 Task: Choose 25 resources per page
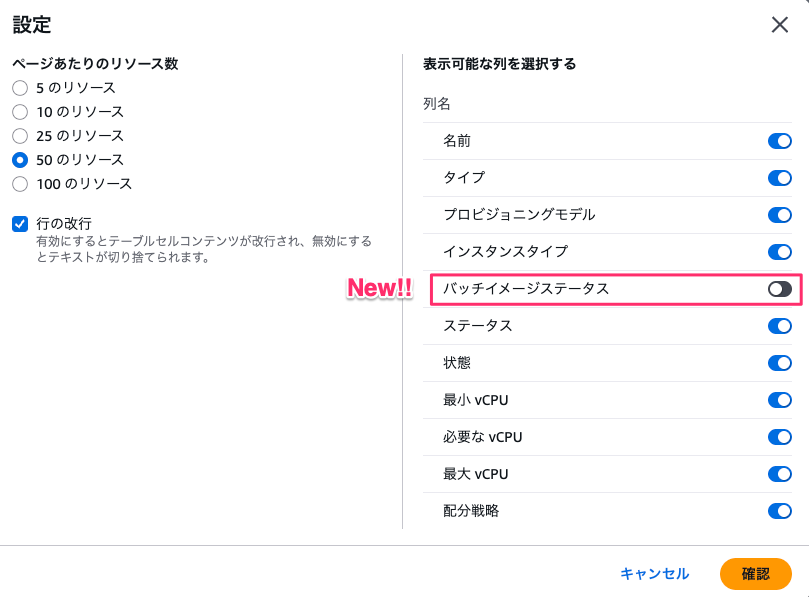pyautogui.click(x=18, y=136)
